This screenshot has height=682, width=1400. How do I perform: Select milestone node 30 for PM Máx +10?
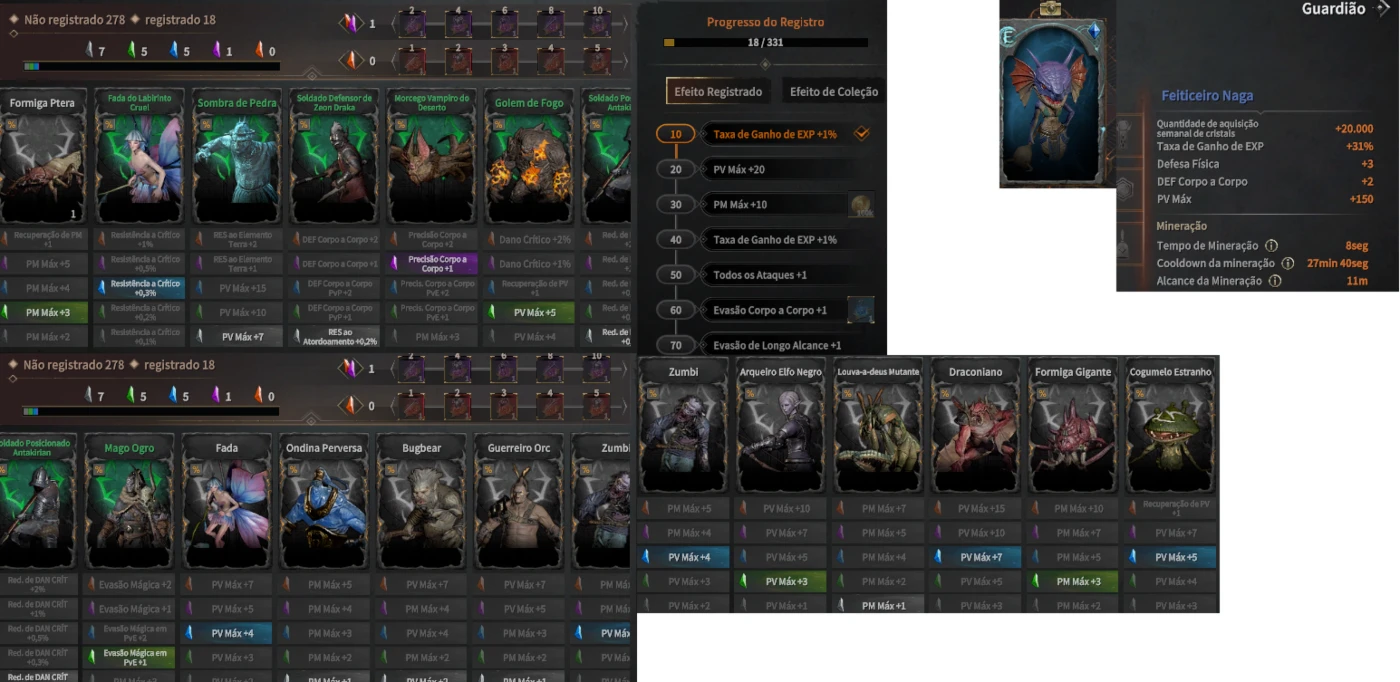(676, 205)
